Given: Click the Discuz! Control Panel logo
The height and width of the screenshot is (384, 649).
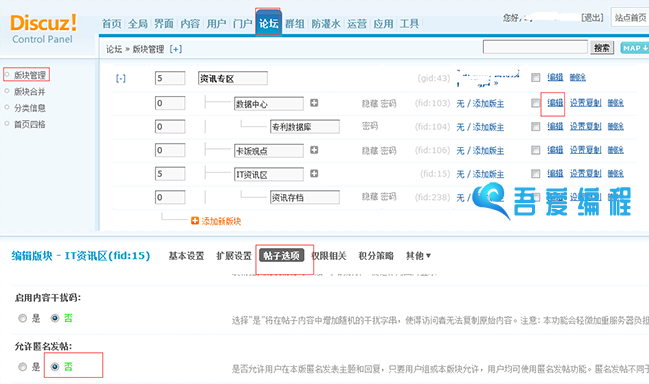Looking at the screenshot, I should click(43, 29).
